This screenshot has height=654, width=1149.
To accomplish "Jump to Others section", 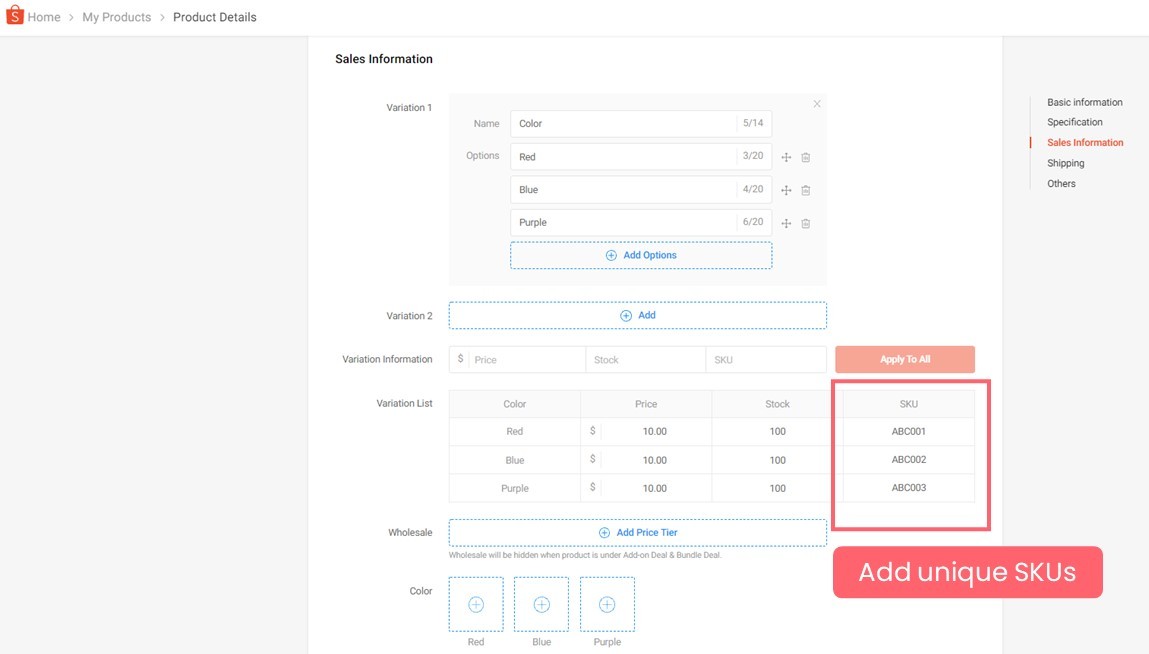I will [1061, 183].
